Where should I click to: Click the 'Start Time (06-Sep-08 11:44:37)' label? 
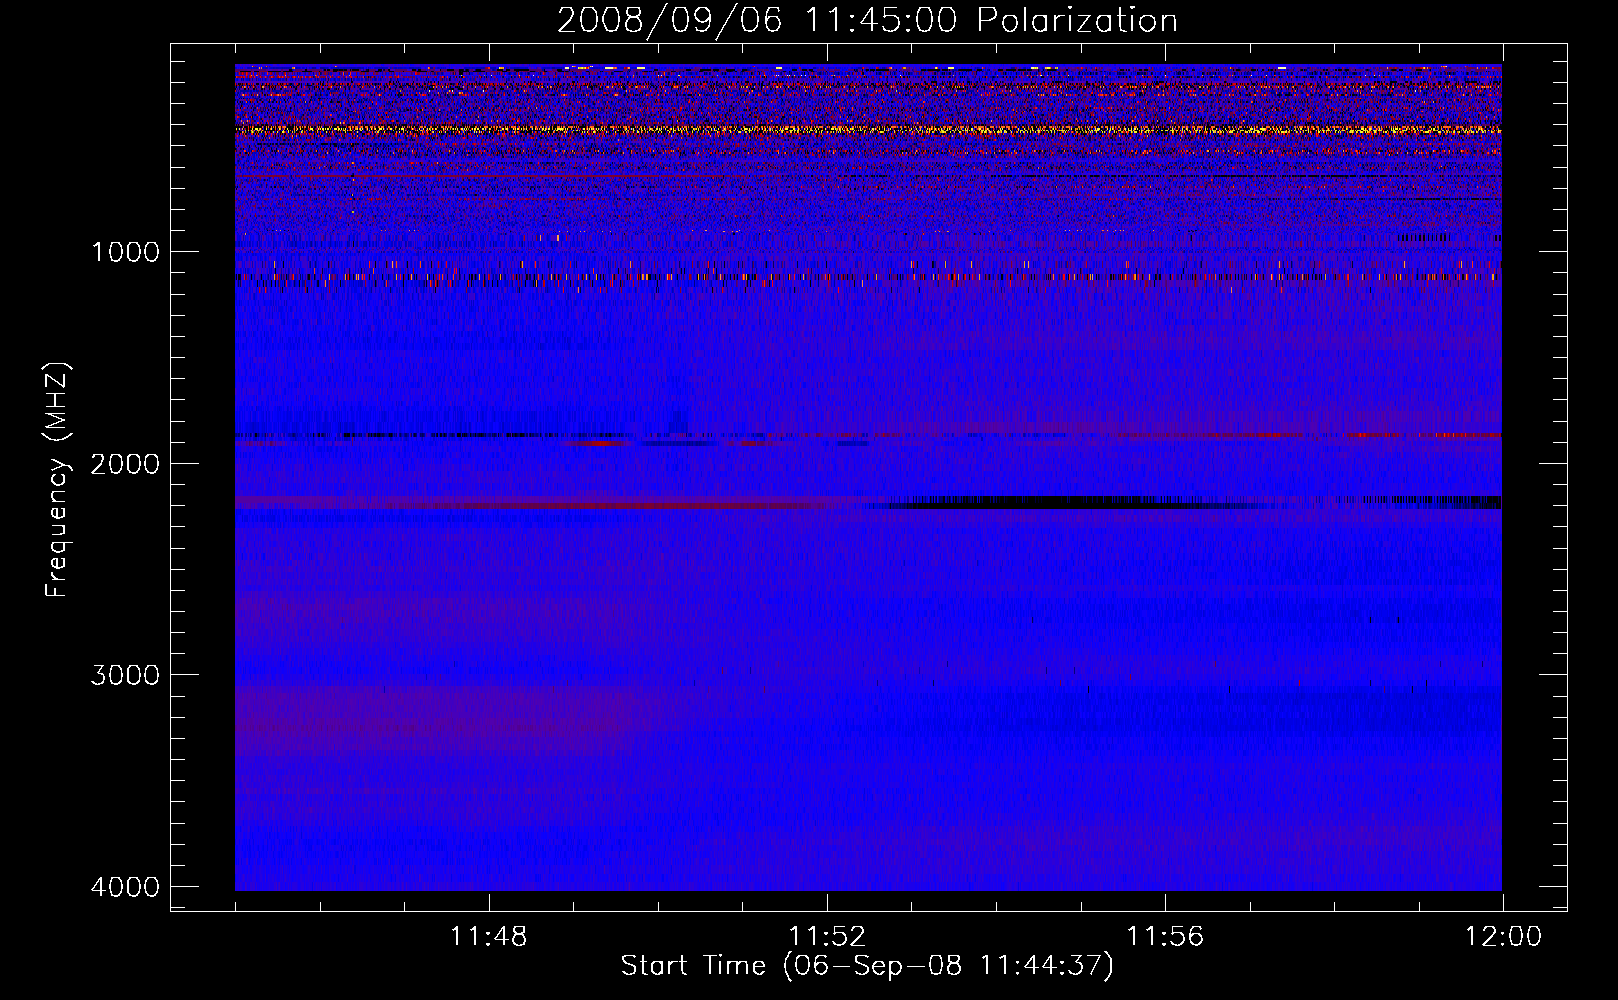867,966
